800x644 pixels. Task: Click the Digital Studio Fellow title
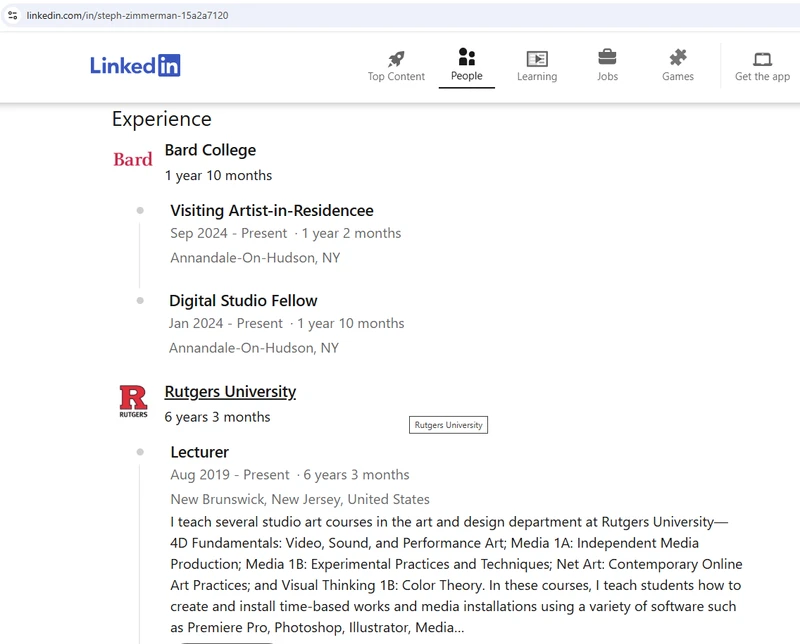tap(243, 301)
